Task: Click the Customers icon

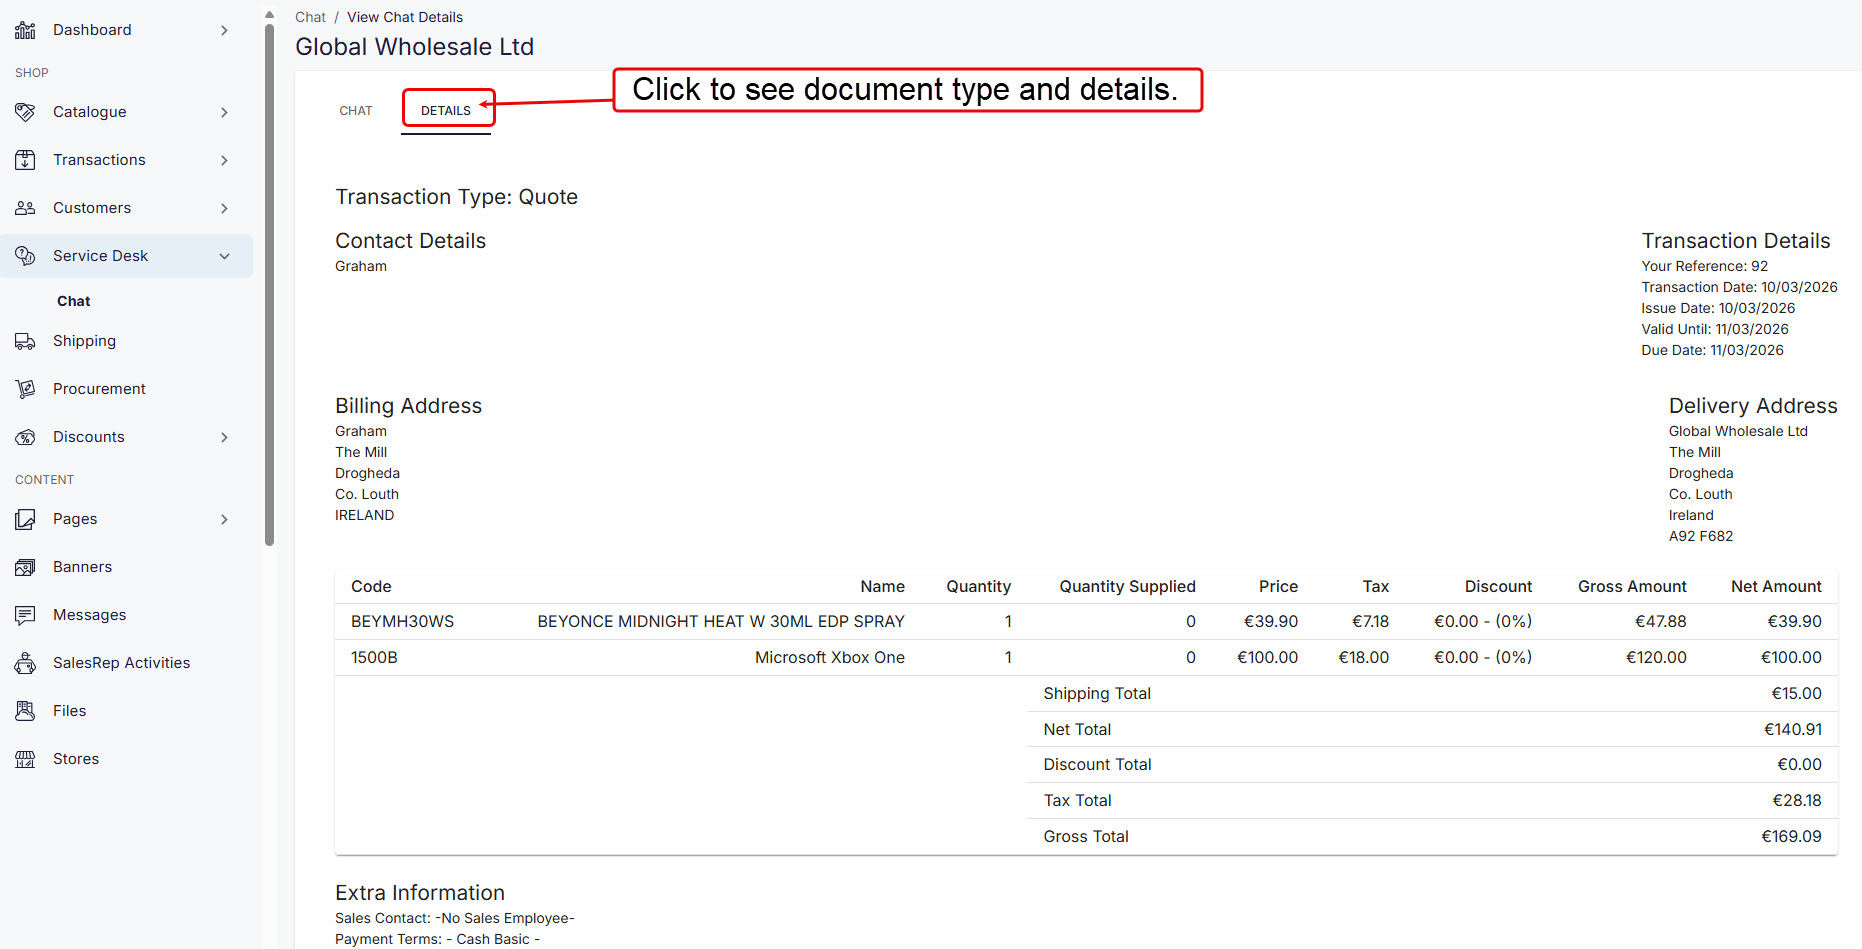Action: point(25,207)
